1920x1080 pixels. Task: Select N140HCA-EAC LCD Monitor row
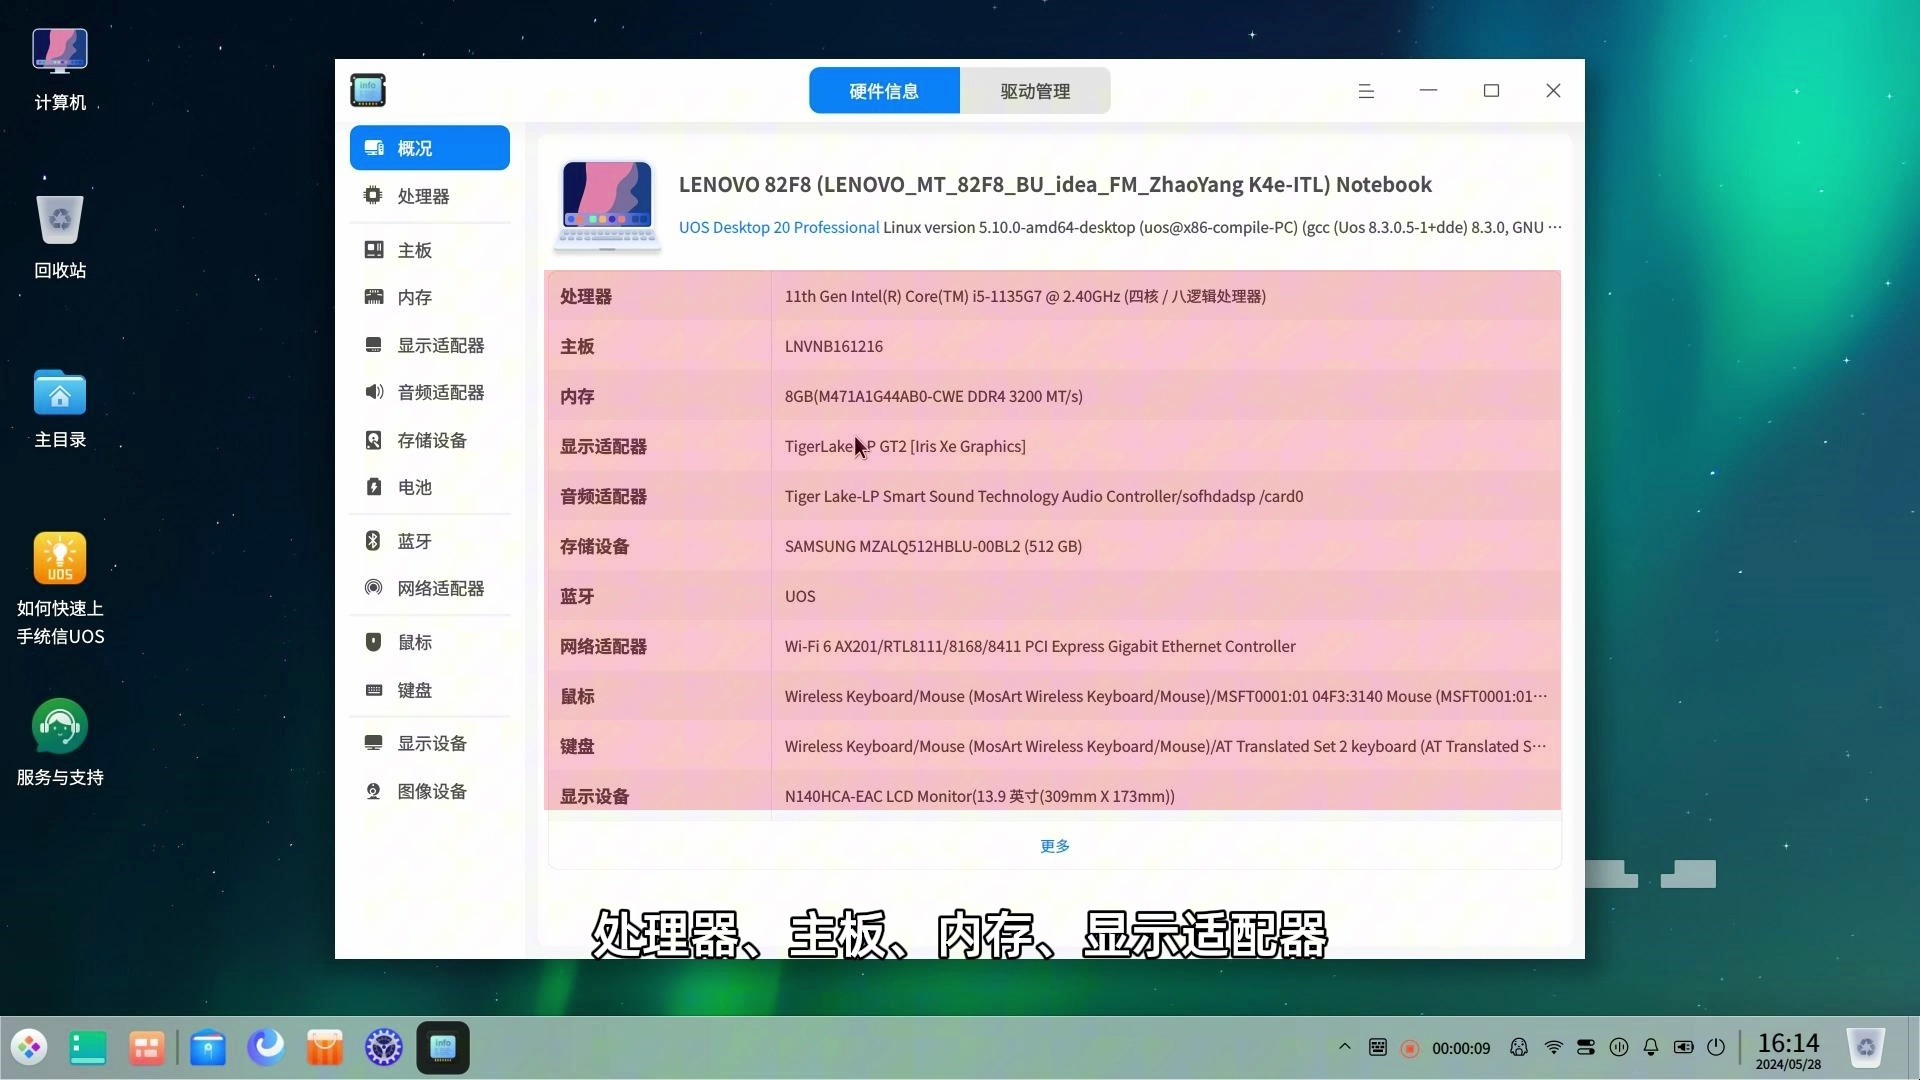click(1052, 795)
